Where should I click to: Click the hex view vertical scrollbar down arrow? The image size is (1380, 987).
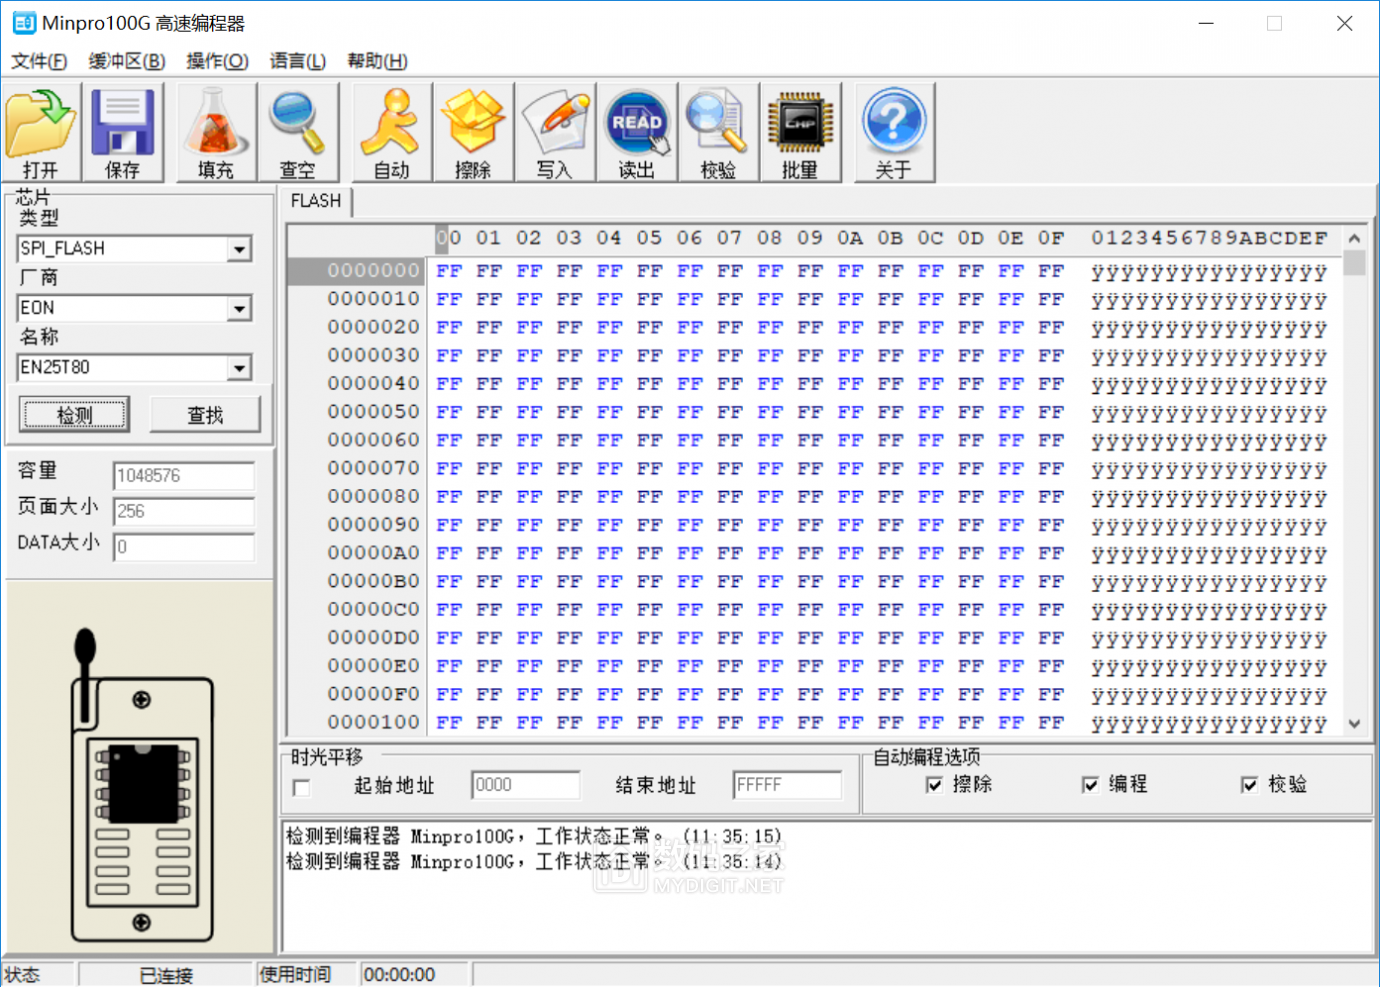pyautogui.click(x=1354, y=724)
